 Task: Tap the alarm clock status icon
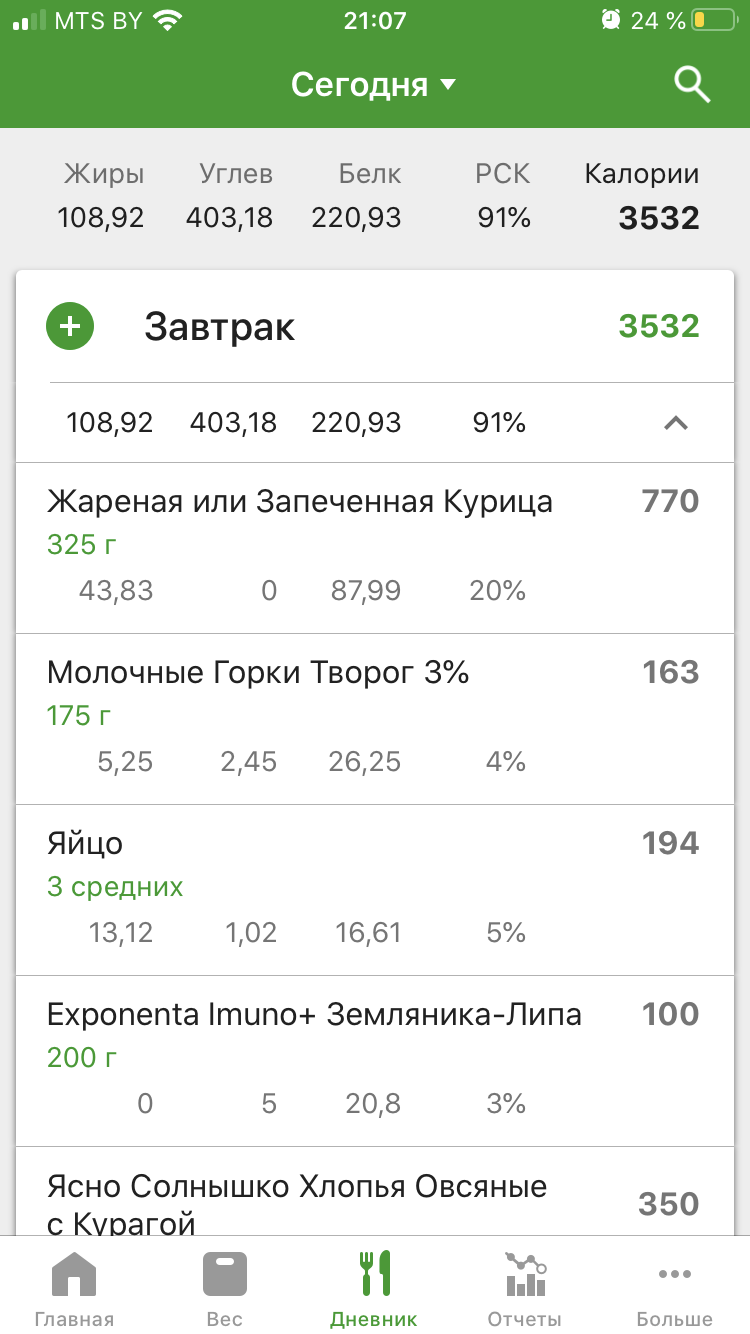point(610,20)
